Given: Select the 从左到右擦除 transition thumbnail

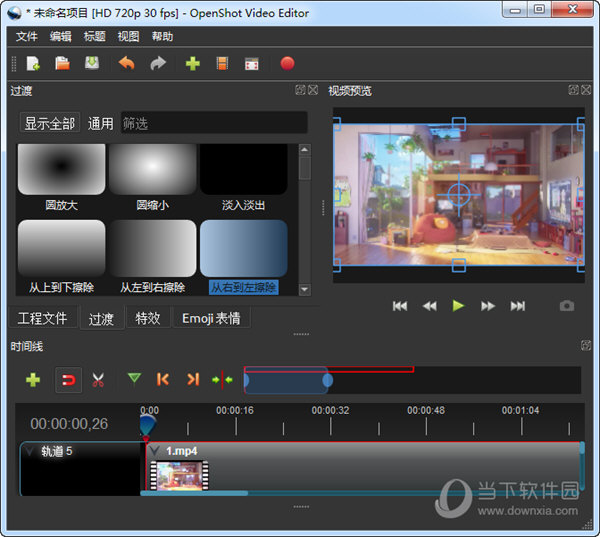Looking at the screenshot, I should point(153,248).
